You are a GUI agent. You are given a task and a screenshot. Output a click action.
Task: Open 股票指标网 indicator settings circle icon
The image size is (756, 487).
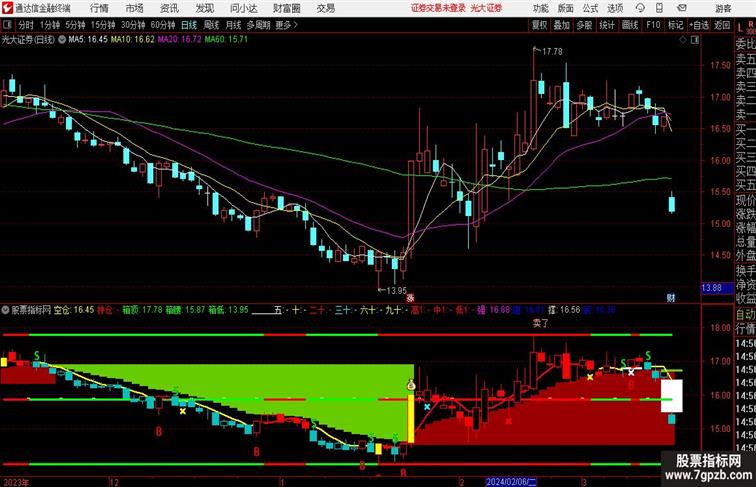coord(5,310)
